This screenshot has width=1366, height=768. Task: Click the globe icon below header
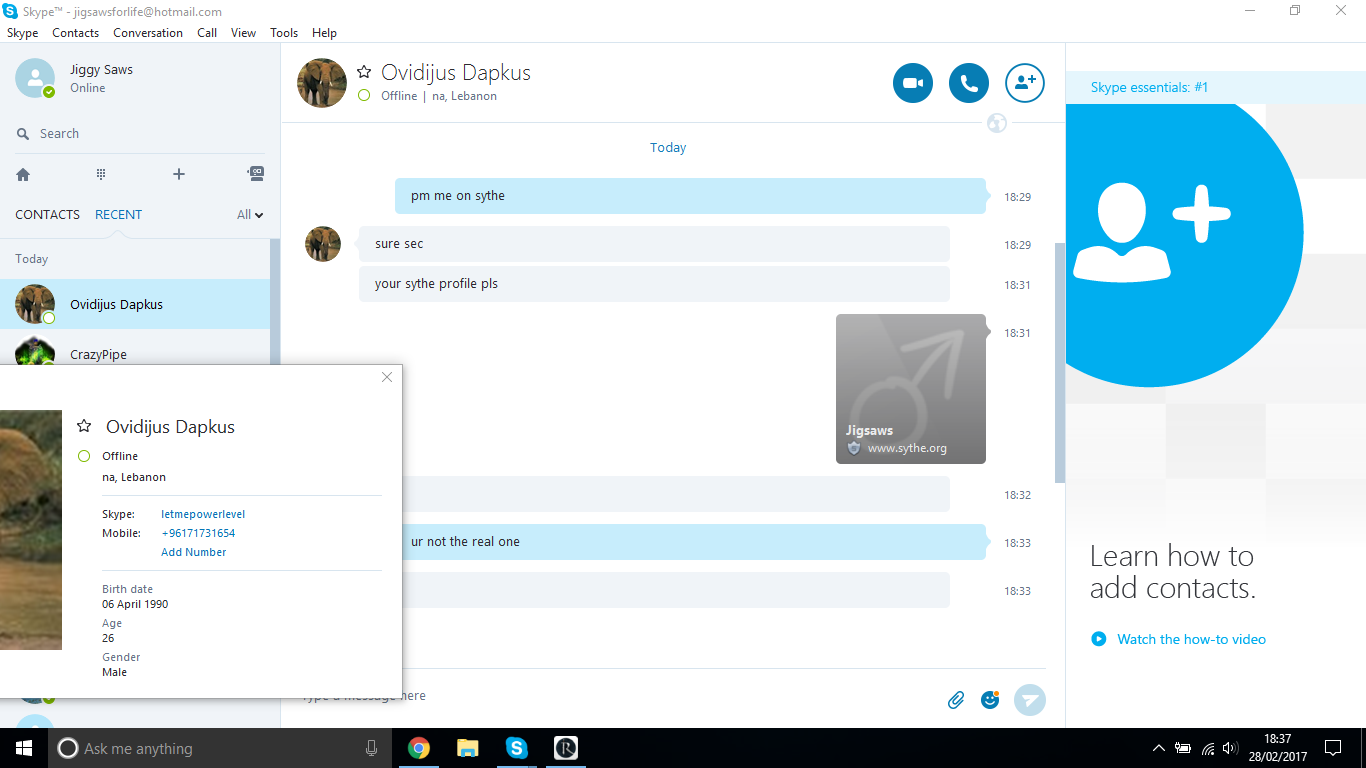tap(996, 123)
